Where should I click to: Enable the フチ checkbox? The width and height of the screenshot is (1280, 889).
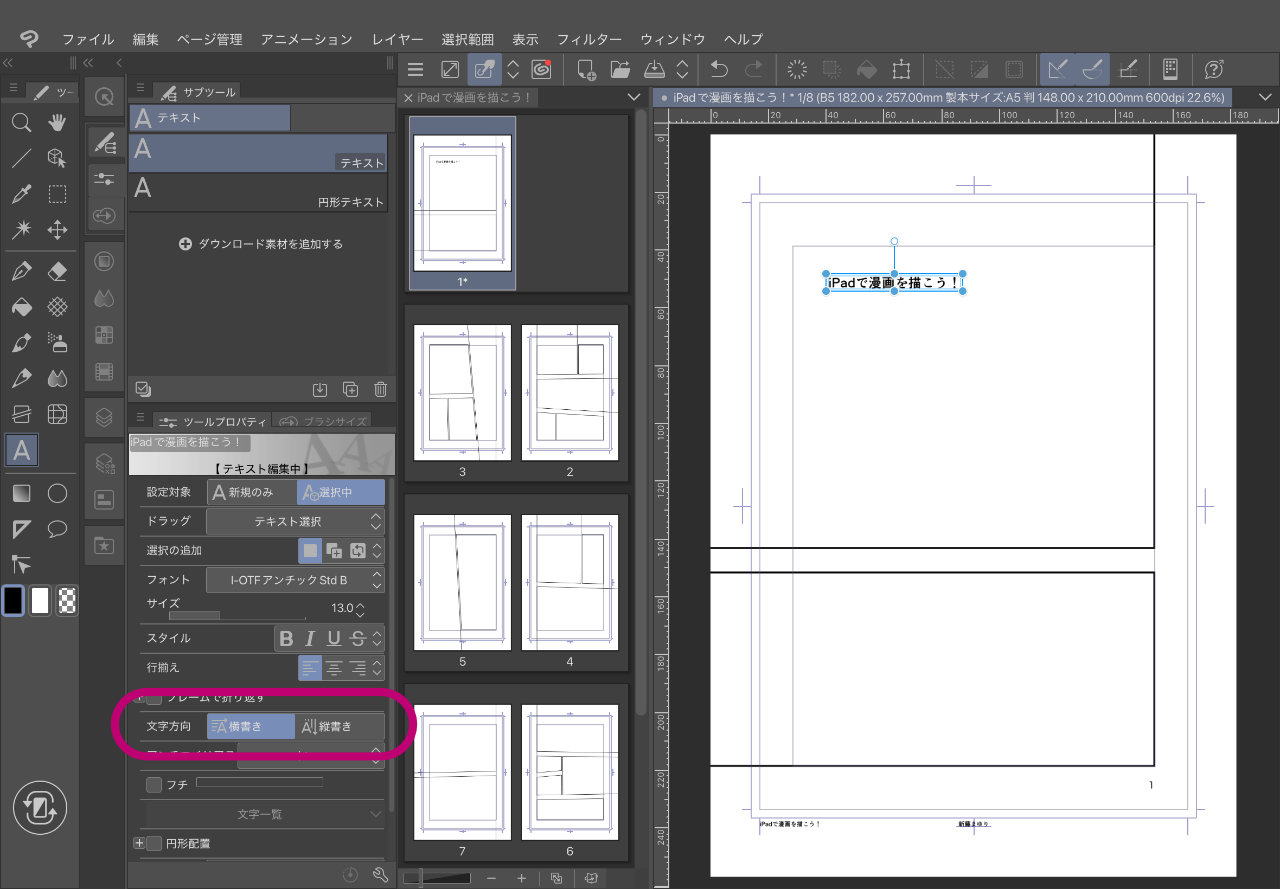click(x=154, y=785)
